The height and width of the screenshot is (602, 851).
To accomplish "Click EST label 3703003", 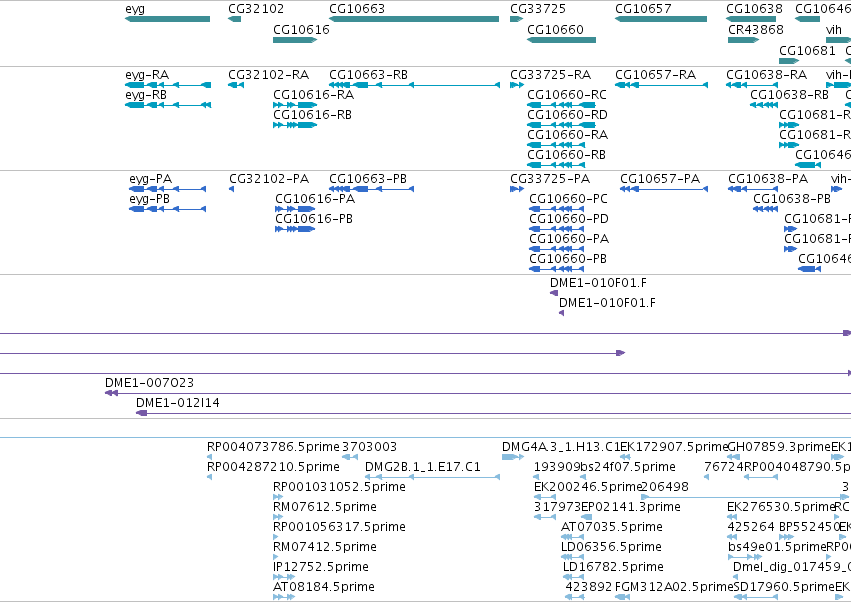I will pyautogui.click(x=369, y=447).
